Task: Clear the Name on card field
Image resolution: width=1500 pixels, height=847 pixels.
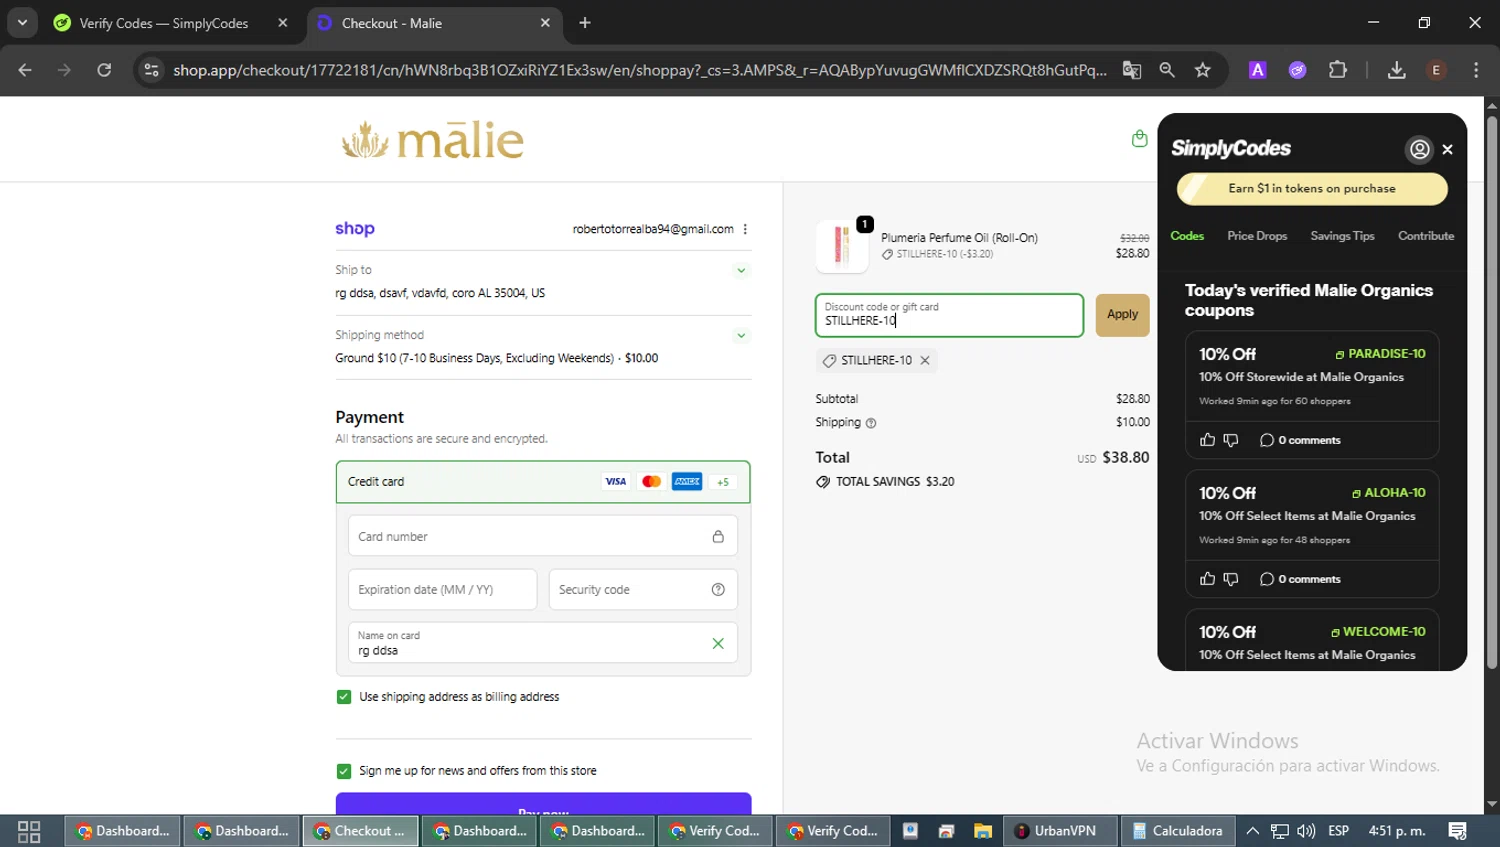Action: click(x=718, y=644)
